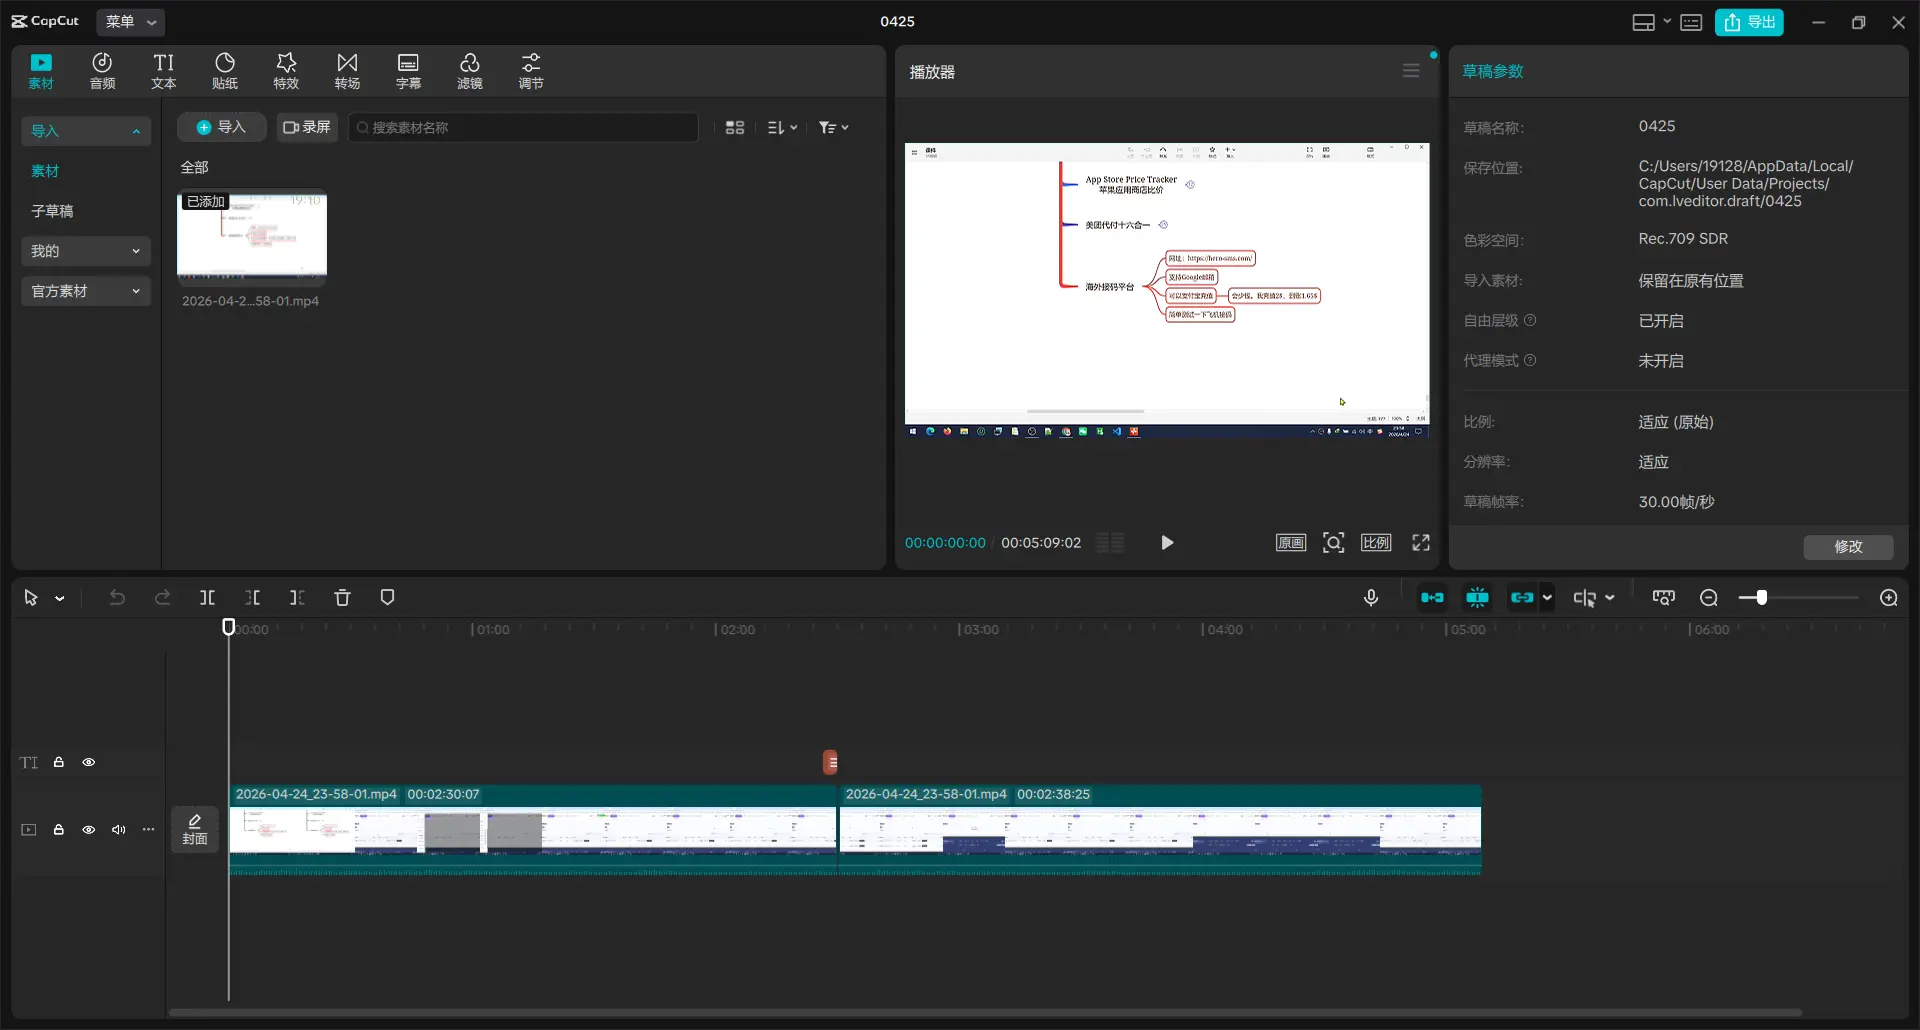The height and width of the screenshot is (1030, 1920).
Task: Click the zoom out timeline icon
Action: pyautogui.click(x=1708, y=598)
